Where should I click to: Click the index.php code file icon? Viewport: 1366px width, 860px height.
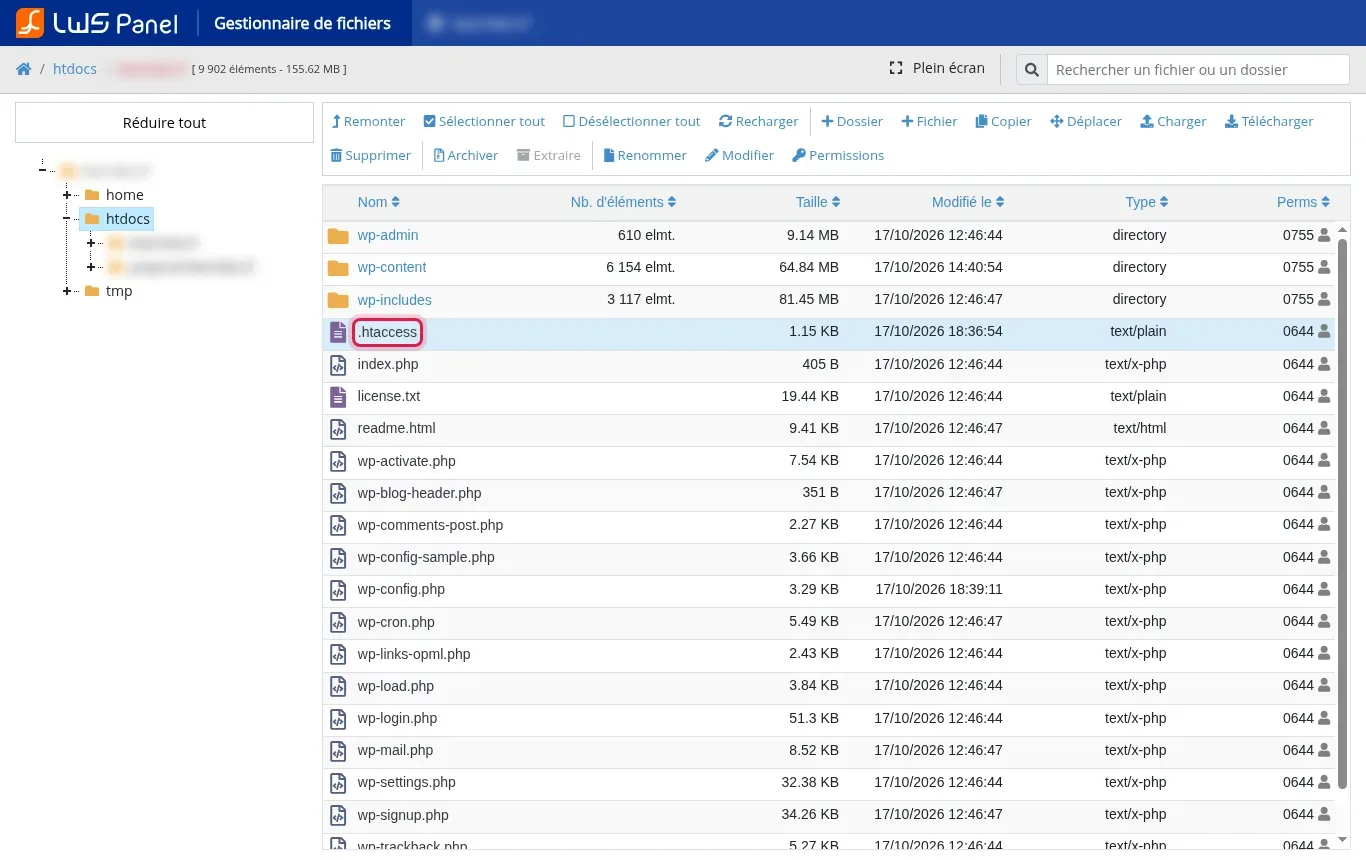(x=338, y=365)
